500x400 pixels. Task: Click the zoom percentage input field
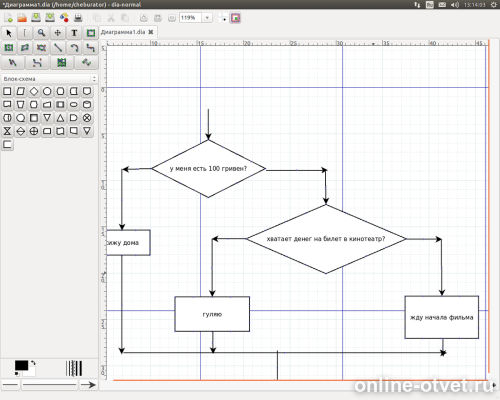click(x=191, y=18)
